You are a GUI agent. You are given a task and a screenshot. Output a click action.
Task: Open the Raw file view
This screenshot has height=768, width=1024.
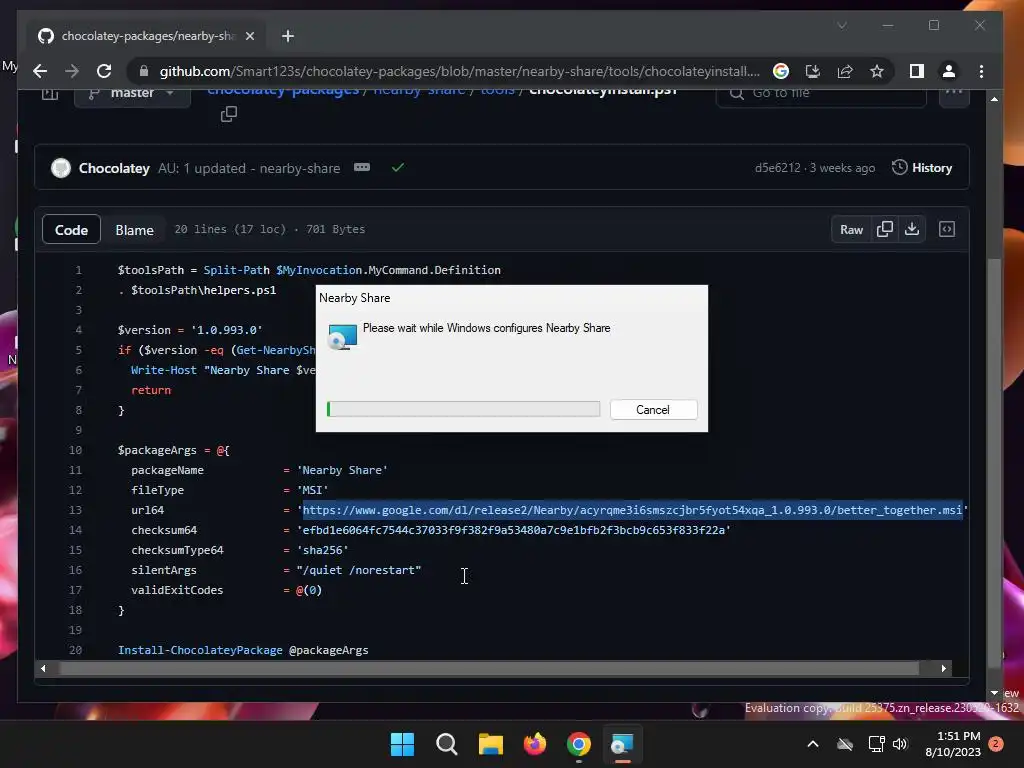point(851,229)
